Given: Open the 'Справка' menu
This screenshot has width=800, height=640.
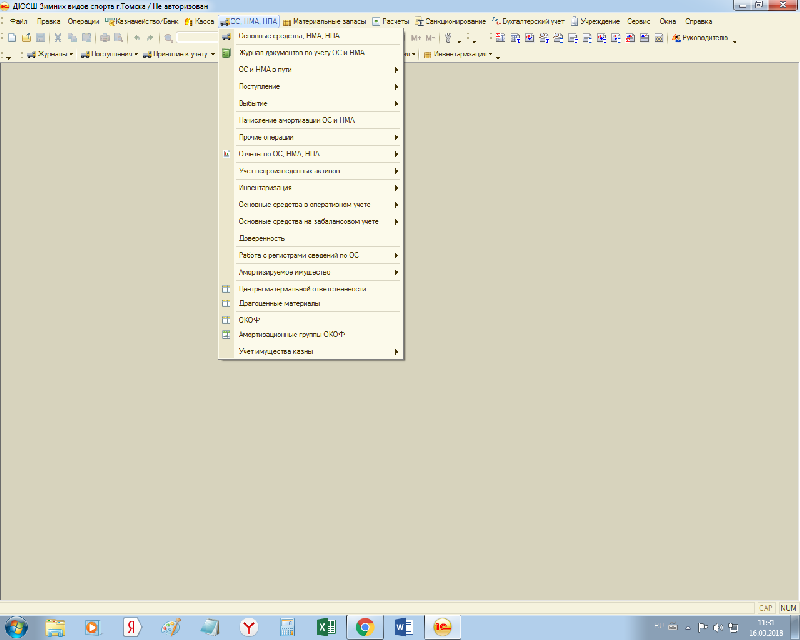Looking at the screenshot, I should [x=698, y=21].
